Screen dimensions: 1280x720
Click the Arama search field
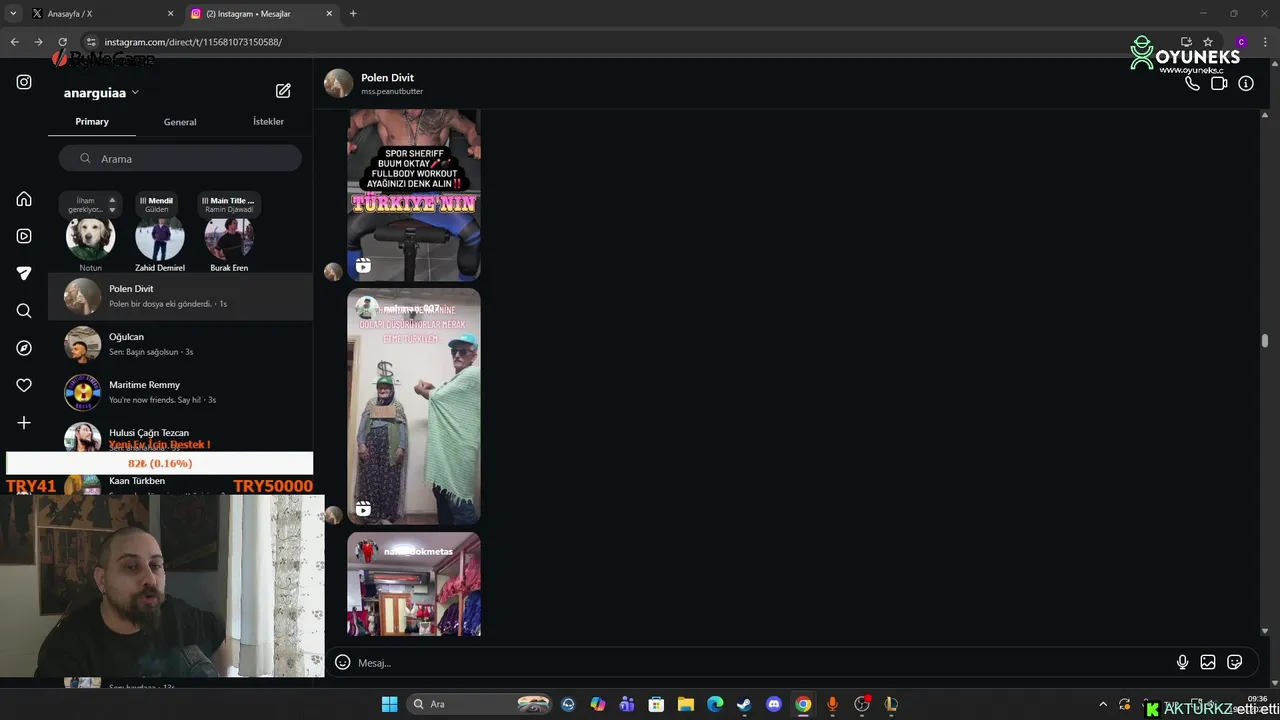point(180,158)
